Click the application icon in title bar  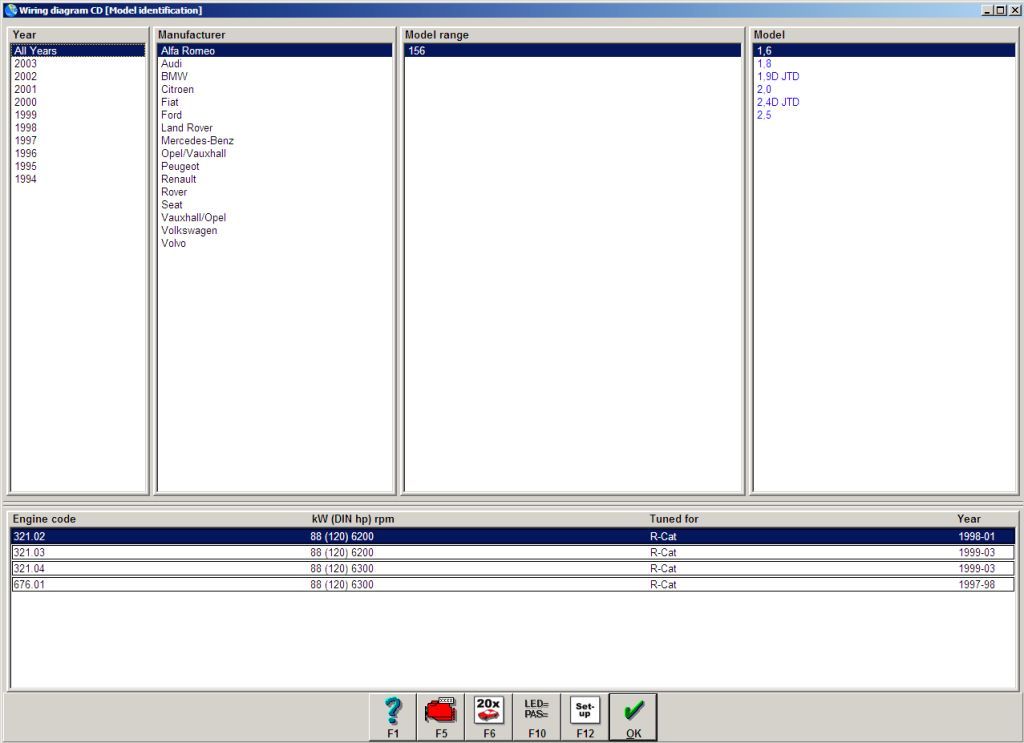coord(10,10)
